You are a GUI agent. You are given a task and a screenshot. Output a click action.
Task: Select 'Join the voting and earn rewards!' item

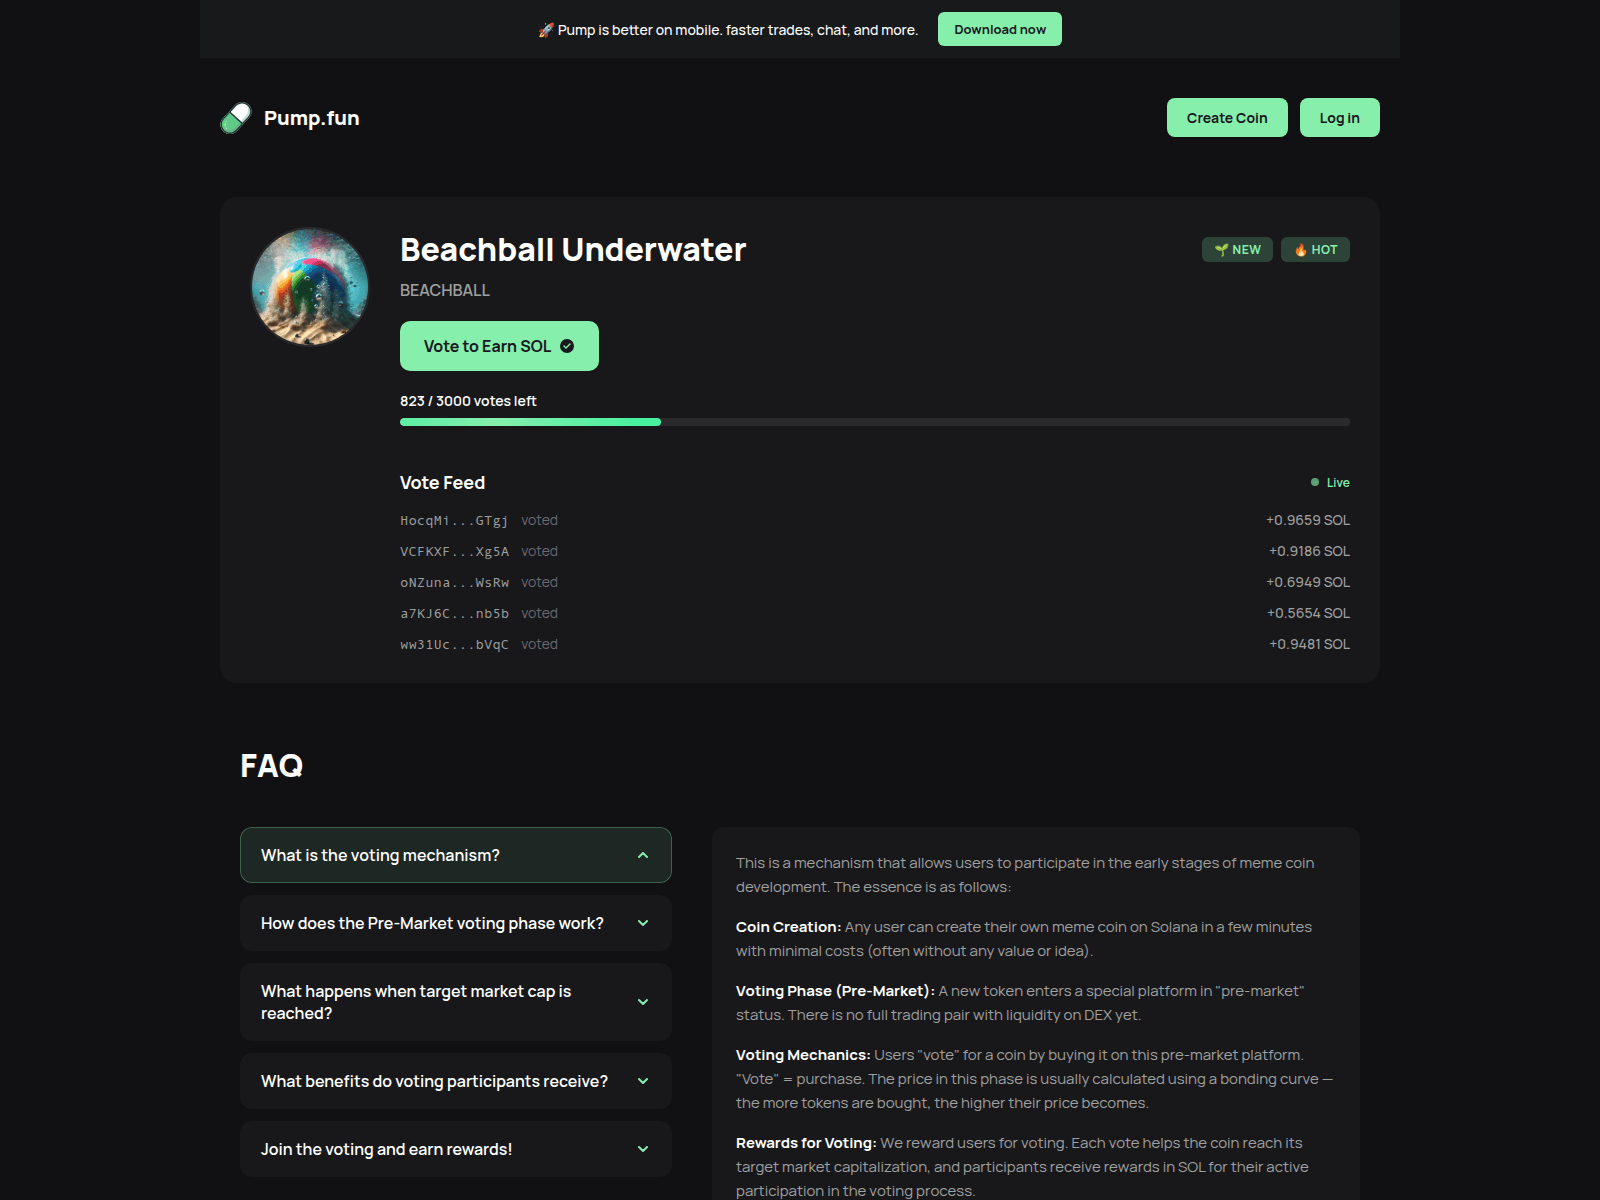point(456,1149)
